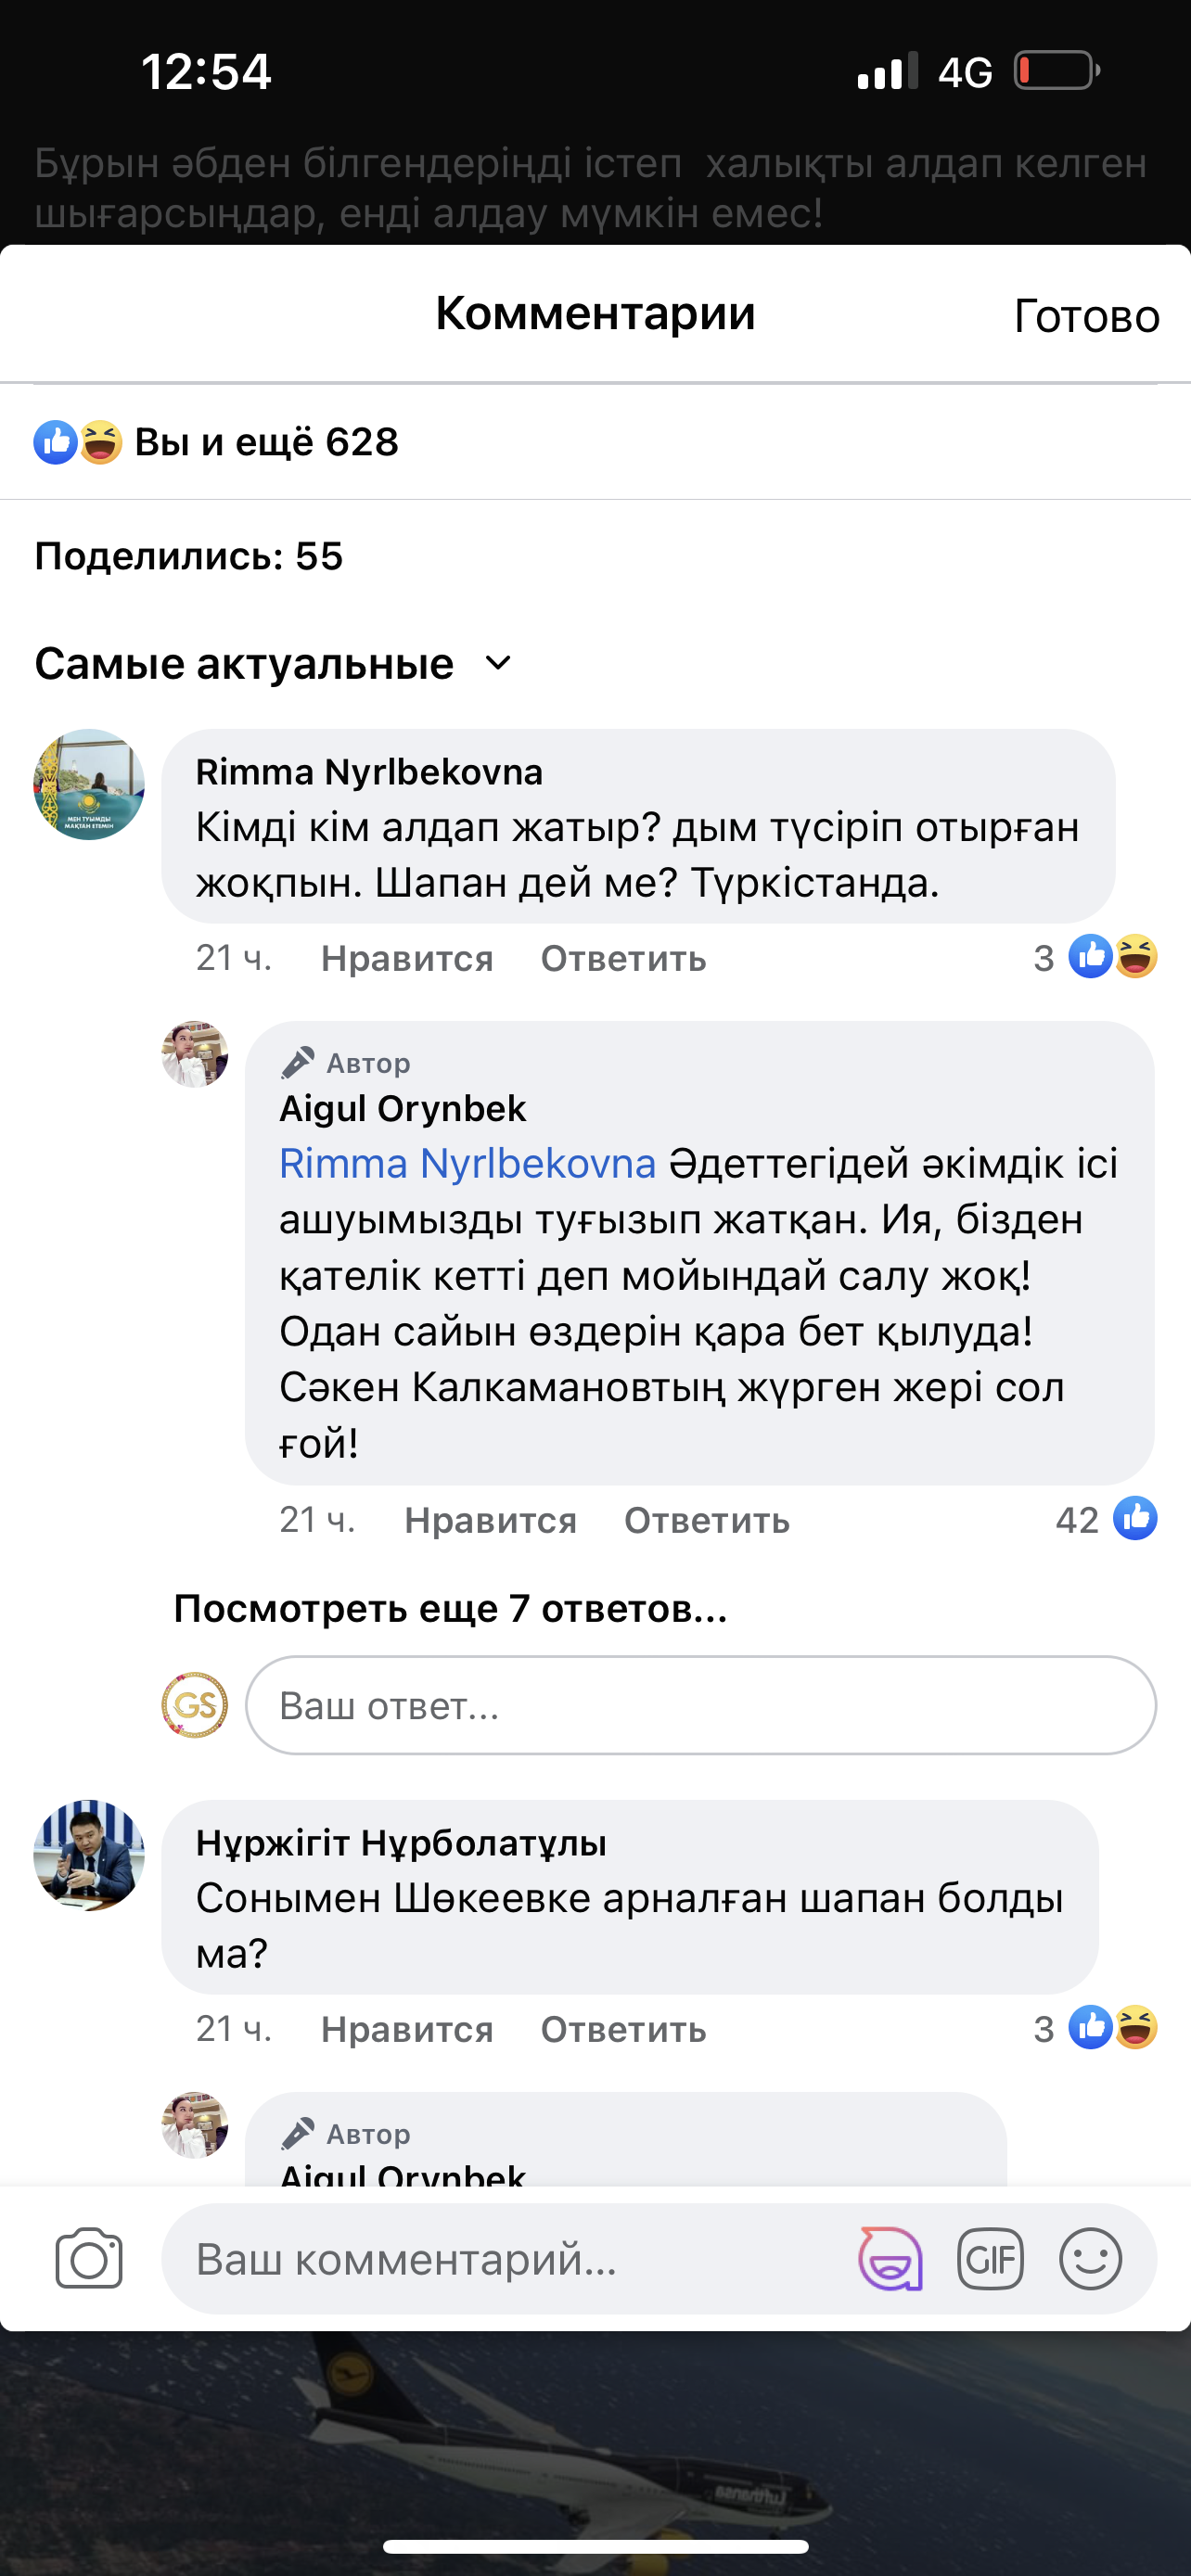Open the blue Rimma Nyrlbekovna mention link
The width and height of the screenshot is (1191, 2576).
click(x=467, y=1164)
